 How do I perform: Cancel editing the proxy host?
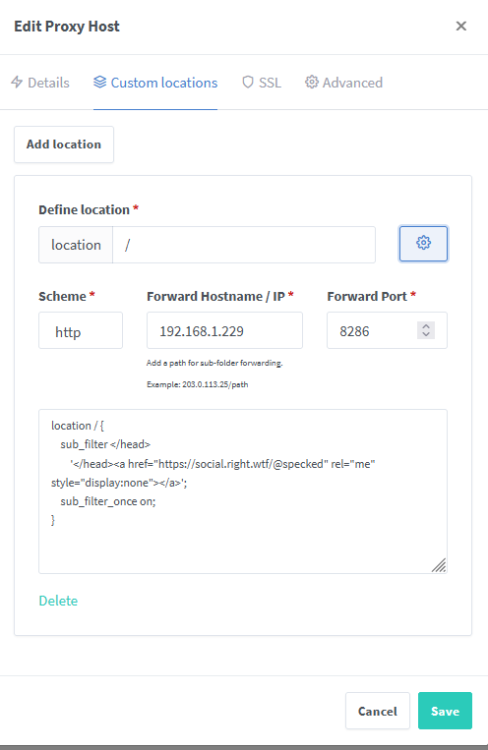tap(377, 711)
